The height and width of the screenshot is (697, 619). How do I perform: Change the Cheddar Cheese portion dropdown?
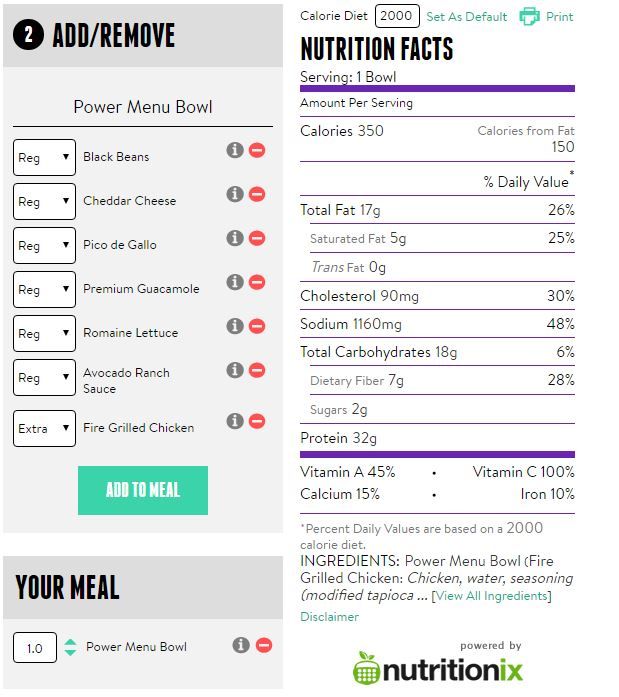pyautogui.click(x=44, y=201)
